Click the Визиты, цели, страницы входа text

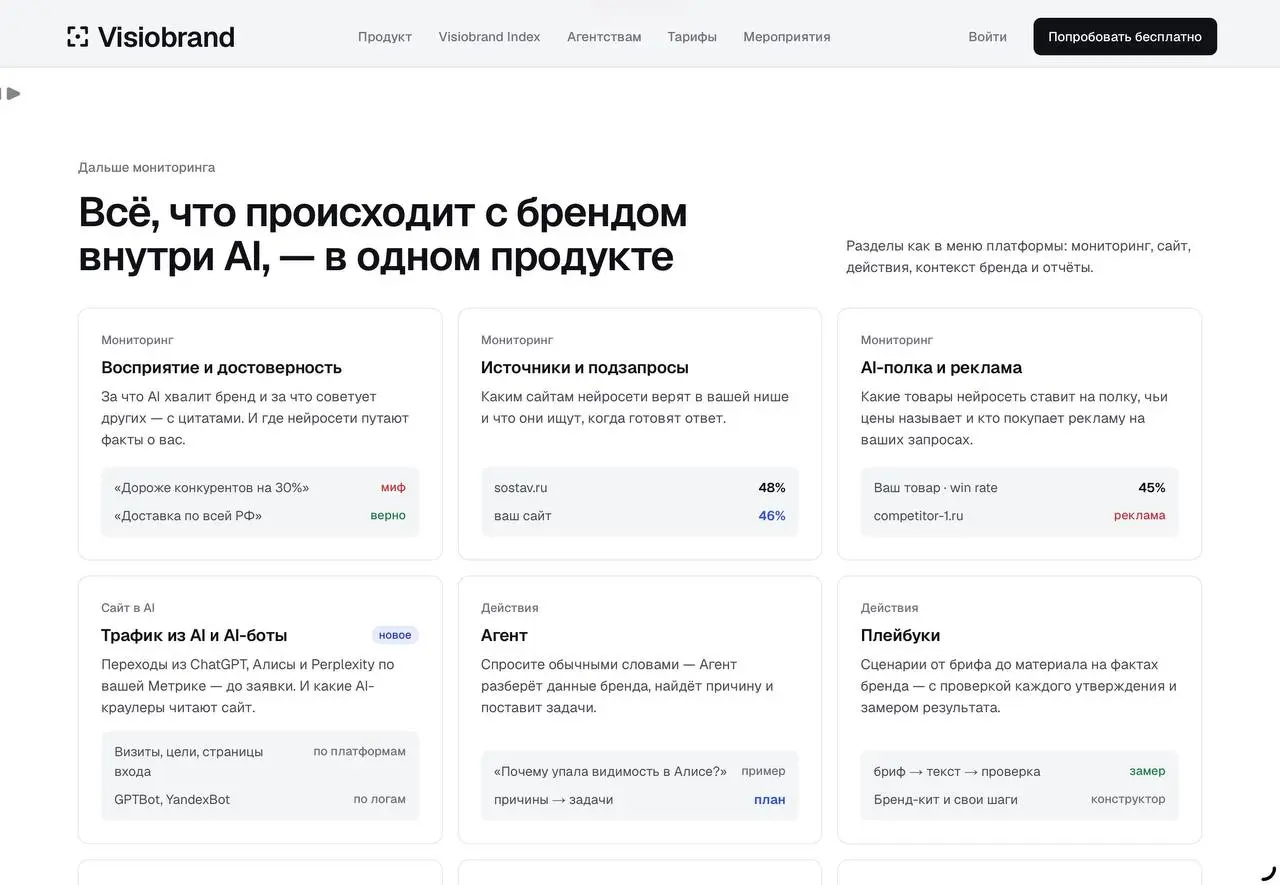tap(189, 762)
